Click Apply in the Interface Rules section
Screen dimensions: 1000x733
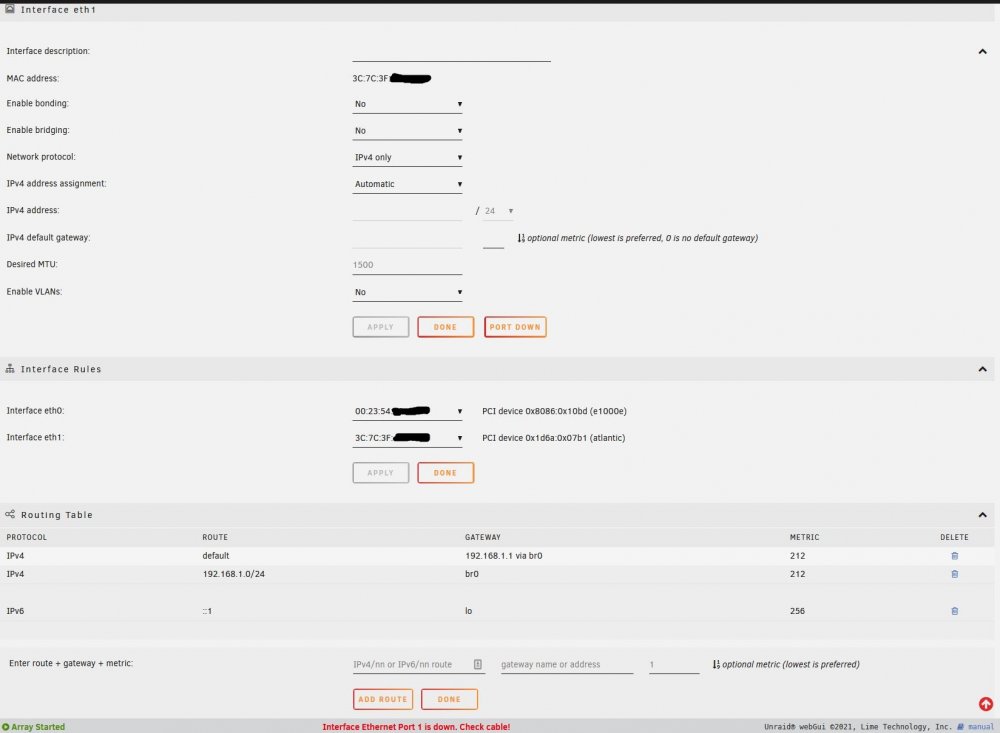381,473
